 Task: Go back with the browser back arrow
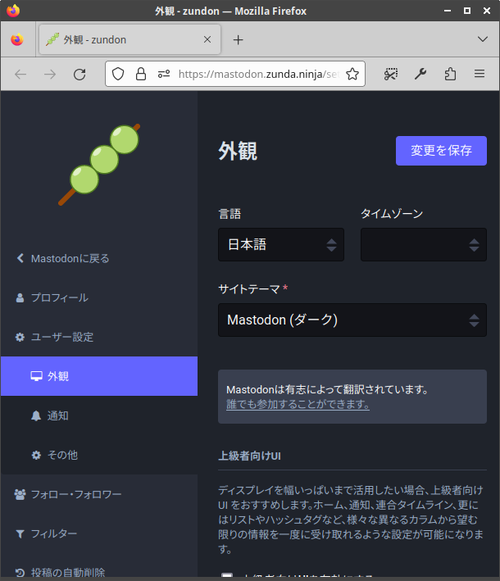(x=20, y=74)
